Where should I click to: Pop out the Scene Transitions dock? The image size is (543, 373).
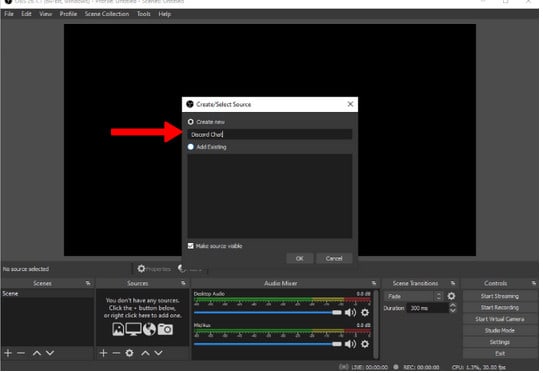click(x=453, y=284)
